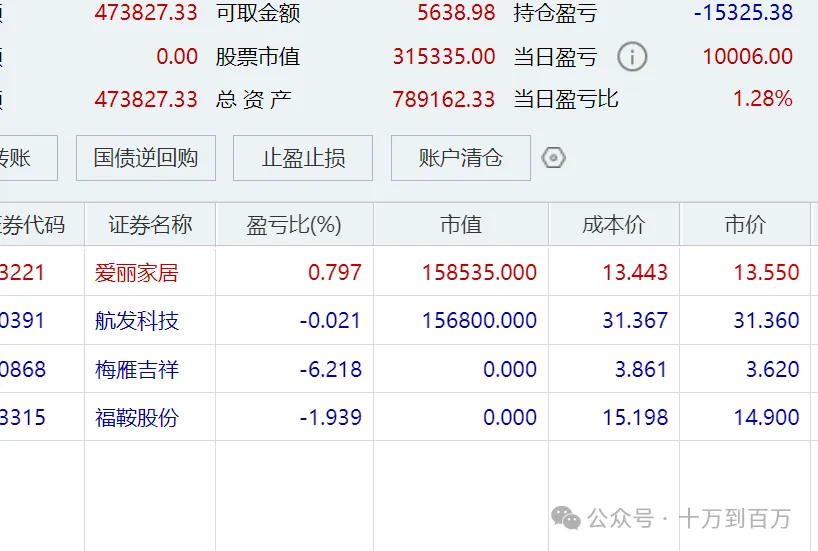Click the 市值 column header
The width and height of the screenshot is (818, 551).
click(x=460, y=225)
